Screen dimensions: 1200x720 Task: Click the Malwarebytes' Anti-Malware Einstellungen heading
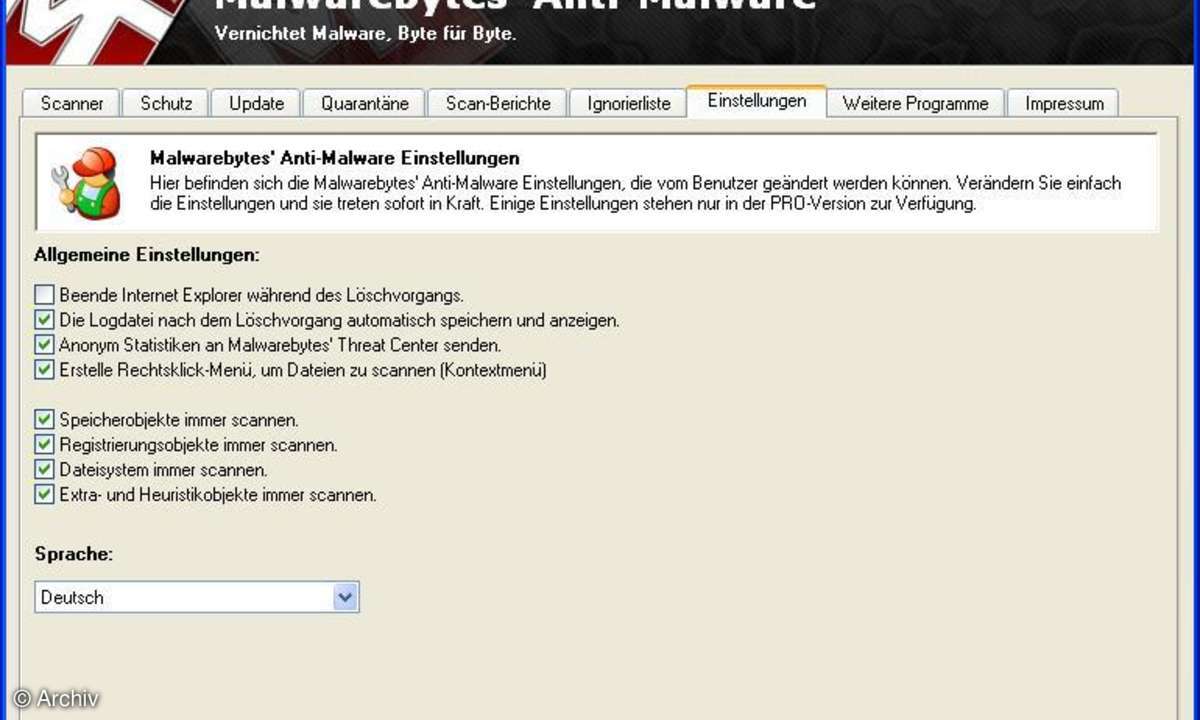coord(335,158)
